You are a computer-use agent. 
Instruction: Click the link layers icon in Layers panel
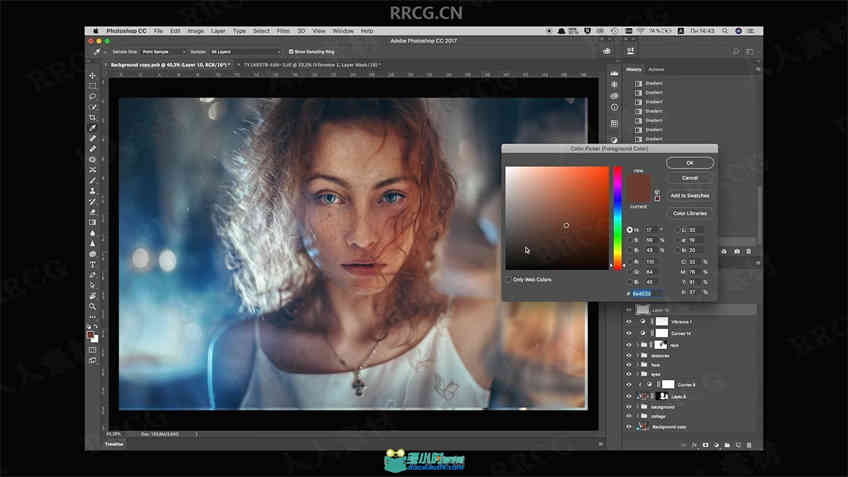(684, 445)
